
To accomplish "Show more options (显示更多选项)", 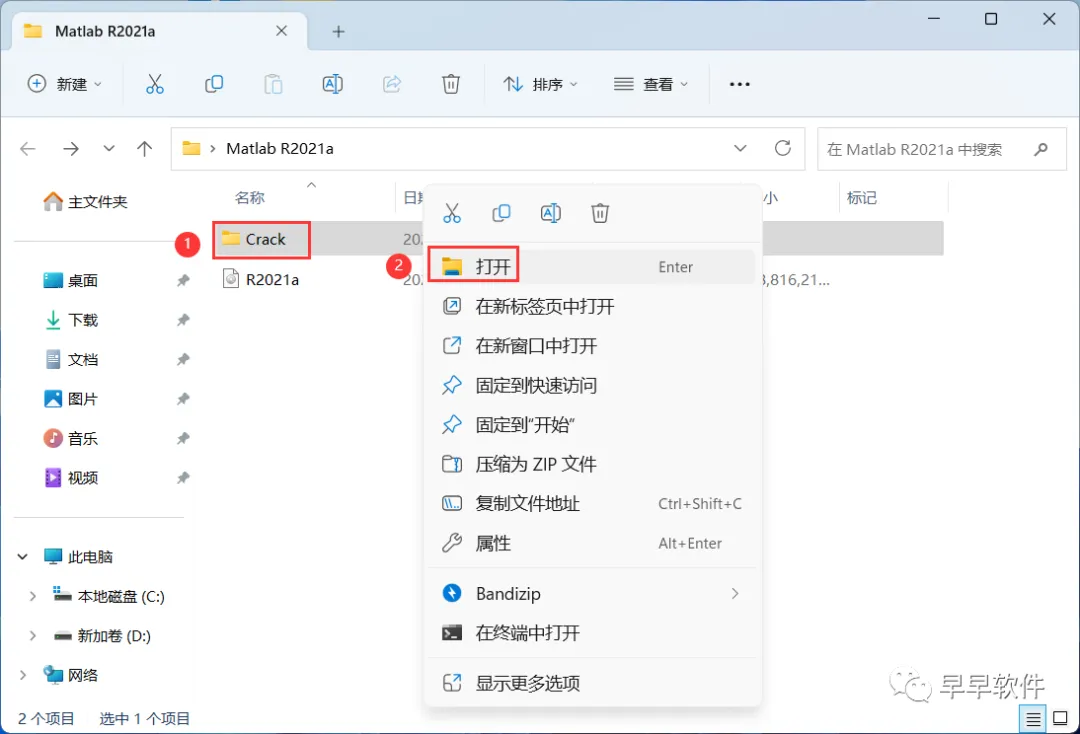I will click(x=592, y=683).
